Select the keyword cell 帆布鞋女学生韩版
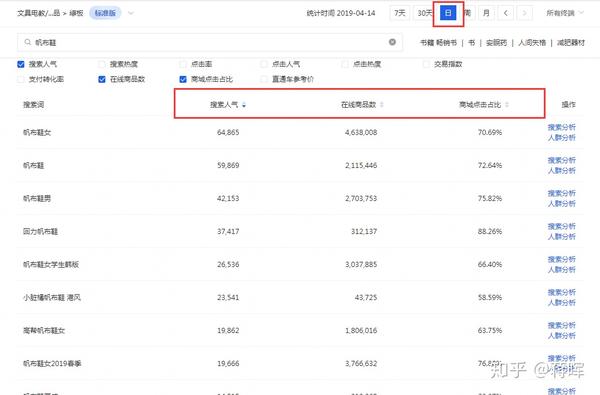 (51, 264)
